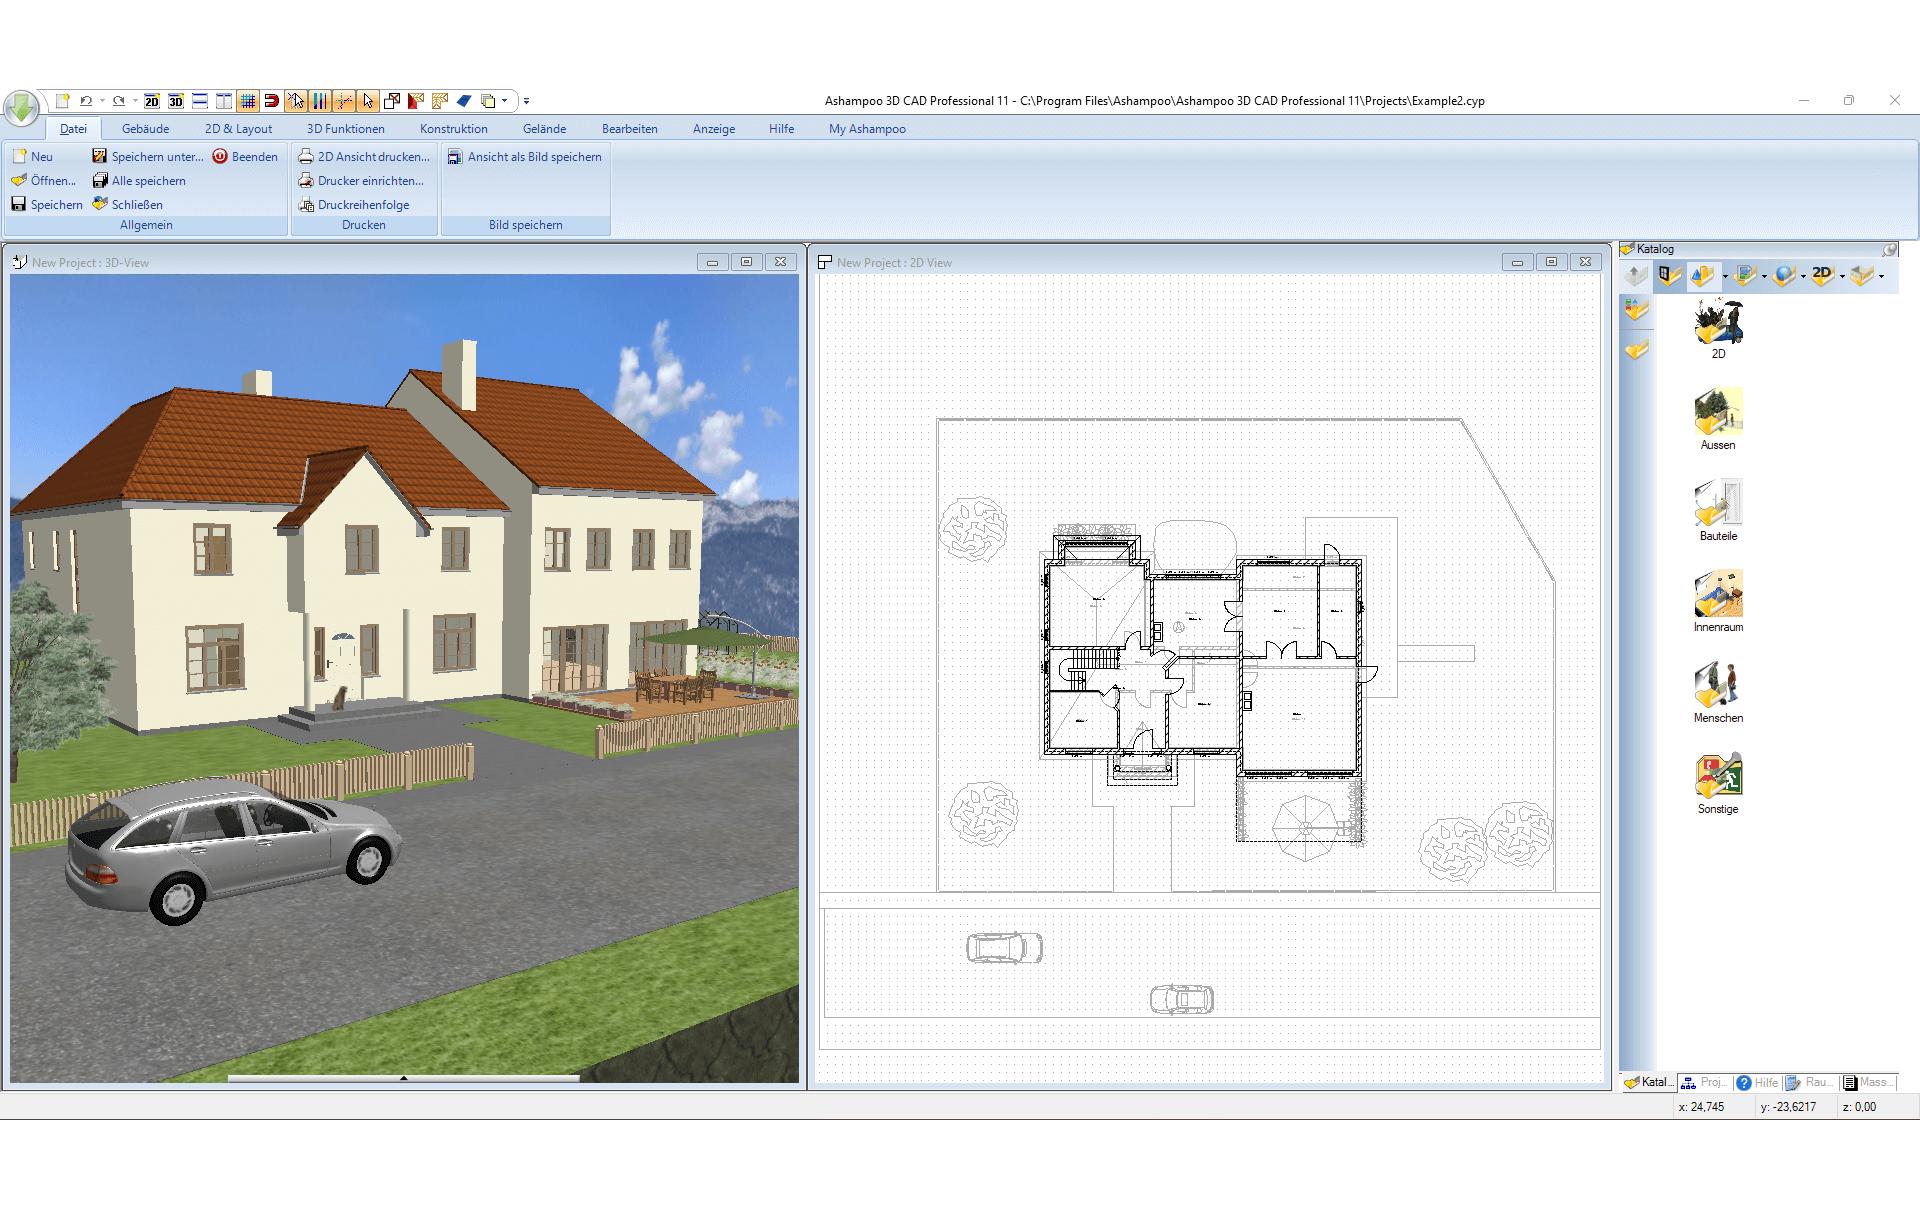Select the Hilfe panel tab at bottom
Screen dimensions: 1920x1208
(x=1757, y=1082)
